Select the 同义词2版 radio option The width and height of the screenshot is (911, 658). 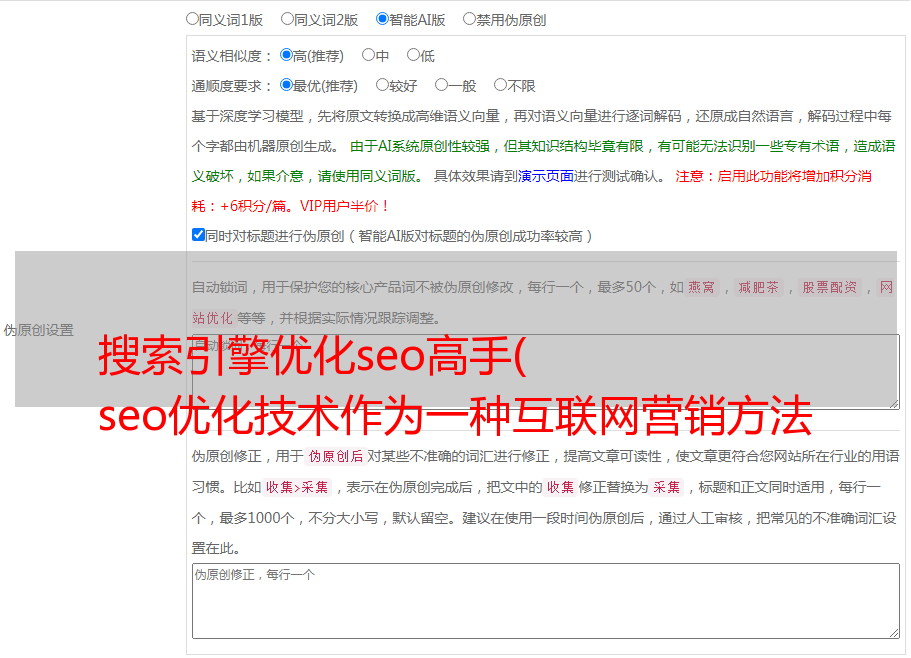287,19
